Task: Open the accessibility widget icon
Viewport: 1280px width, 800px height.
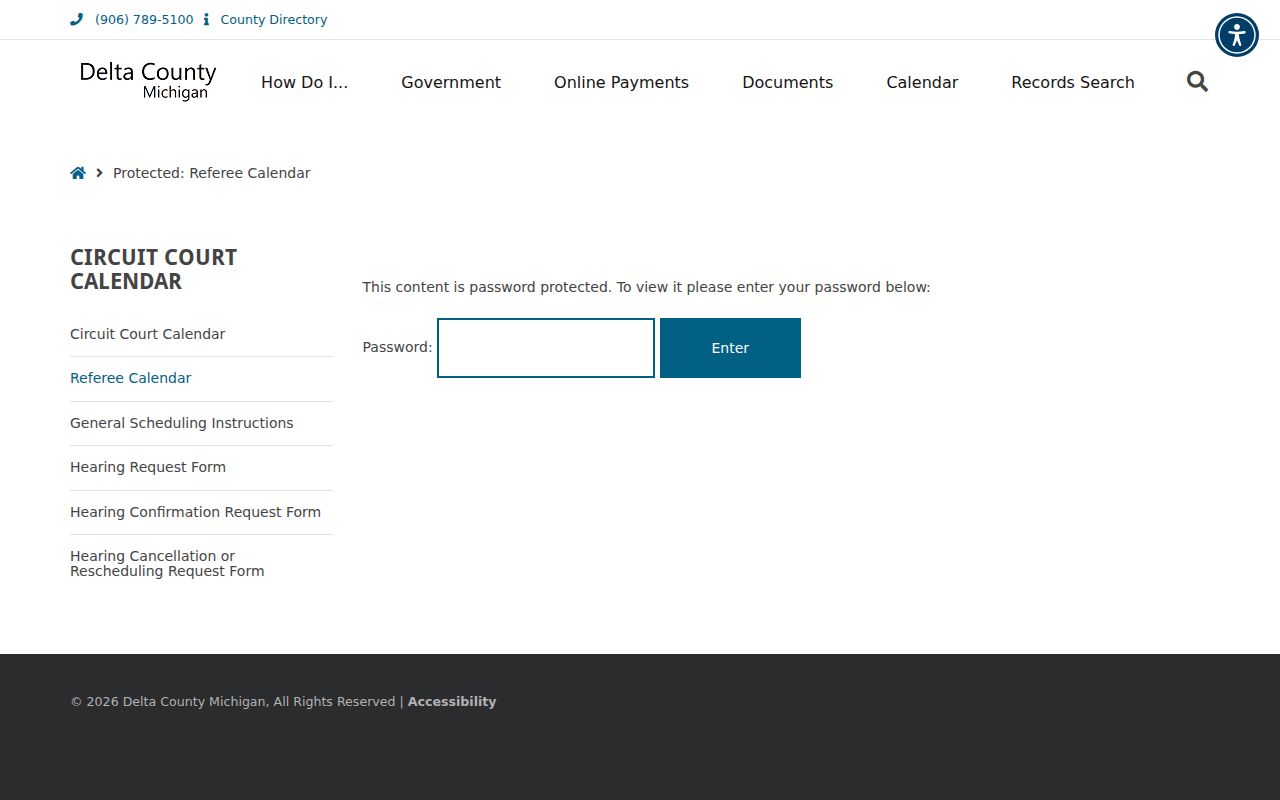Action: coord(1237,35)
